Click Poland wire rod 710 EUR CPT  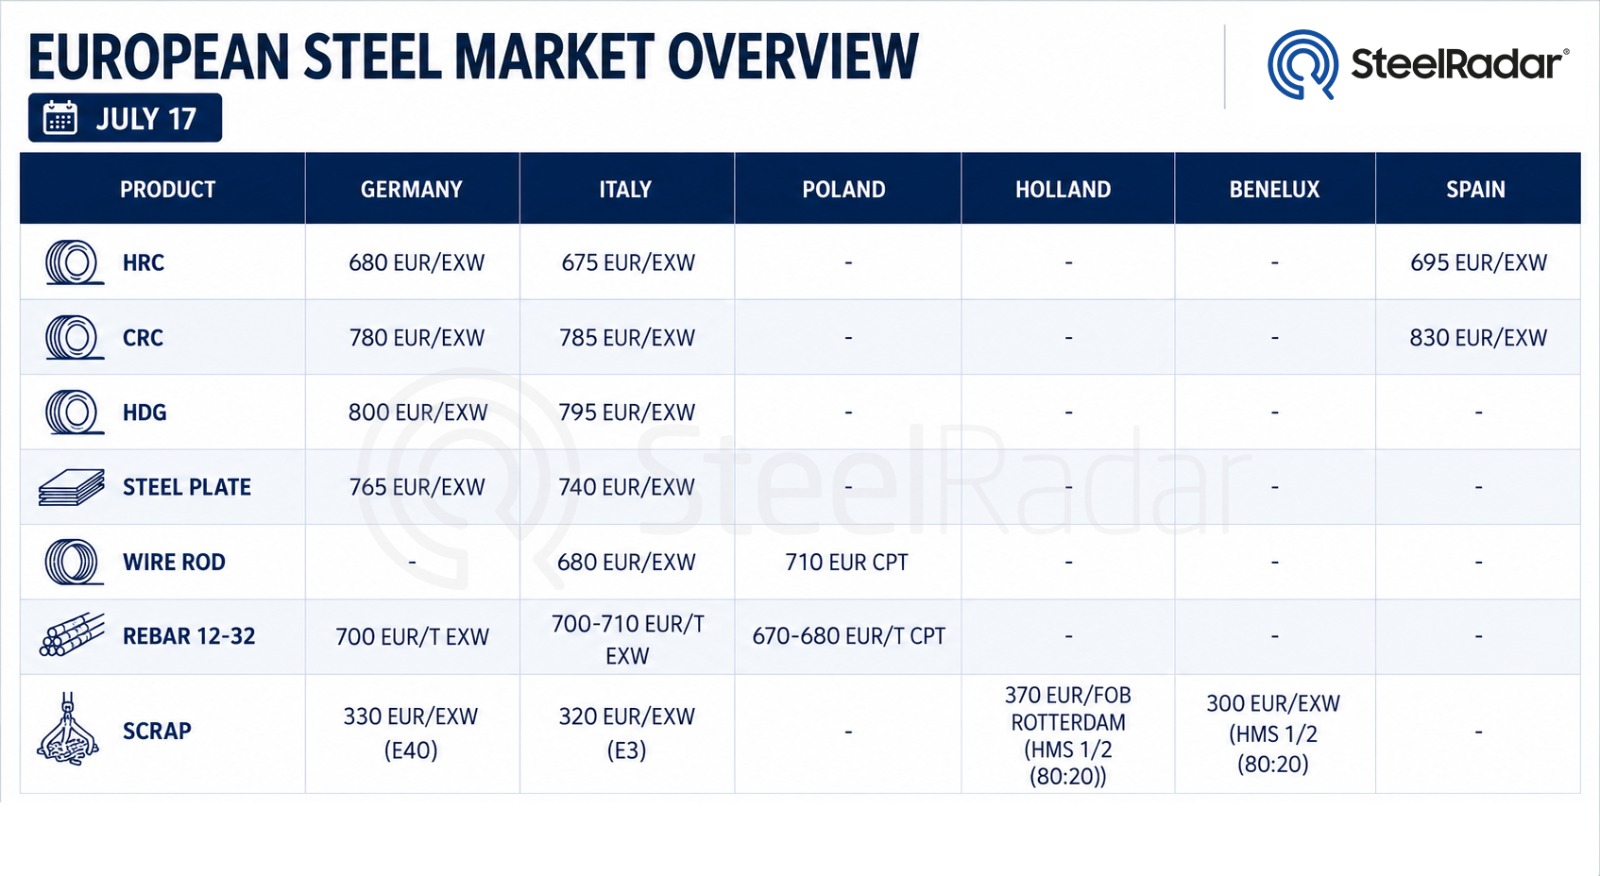pos(847,562)
